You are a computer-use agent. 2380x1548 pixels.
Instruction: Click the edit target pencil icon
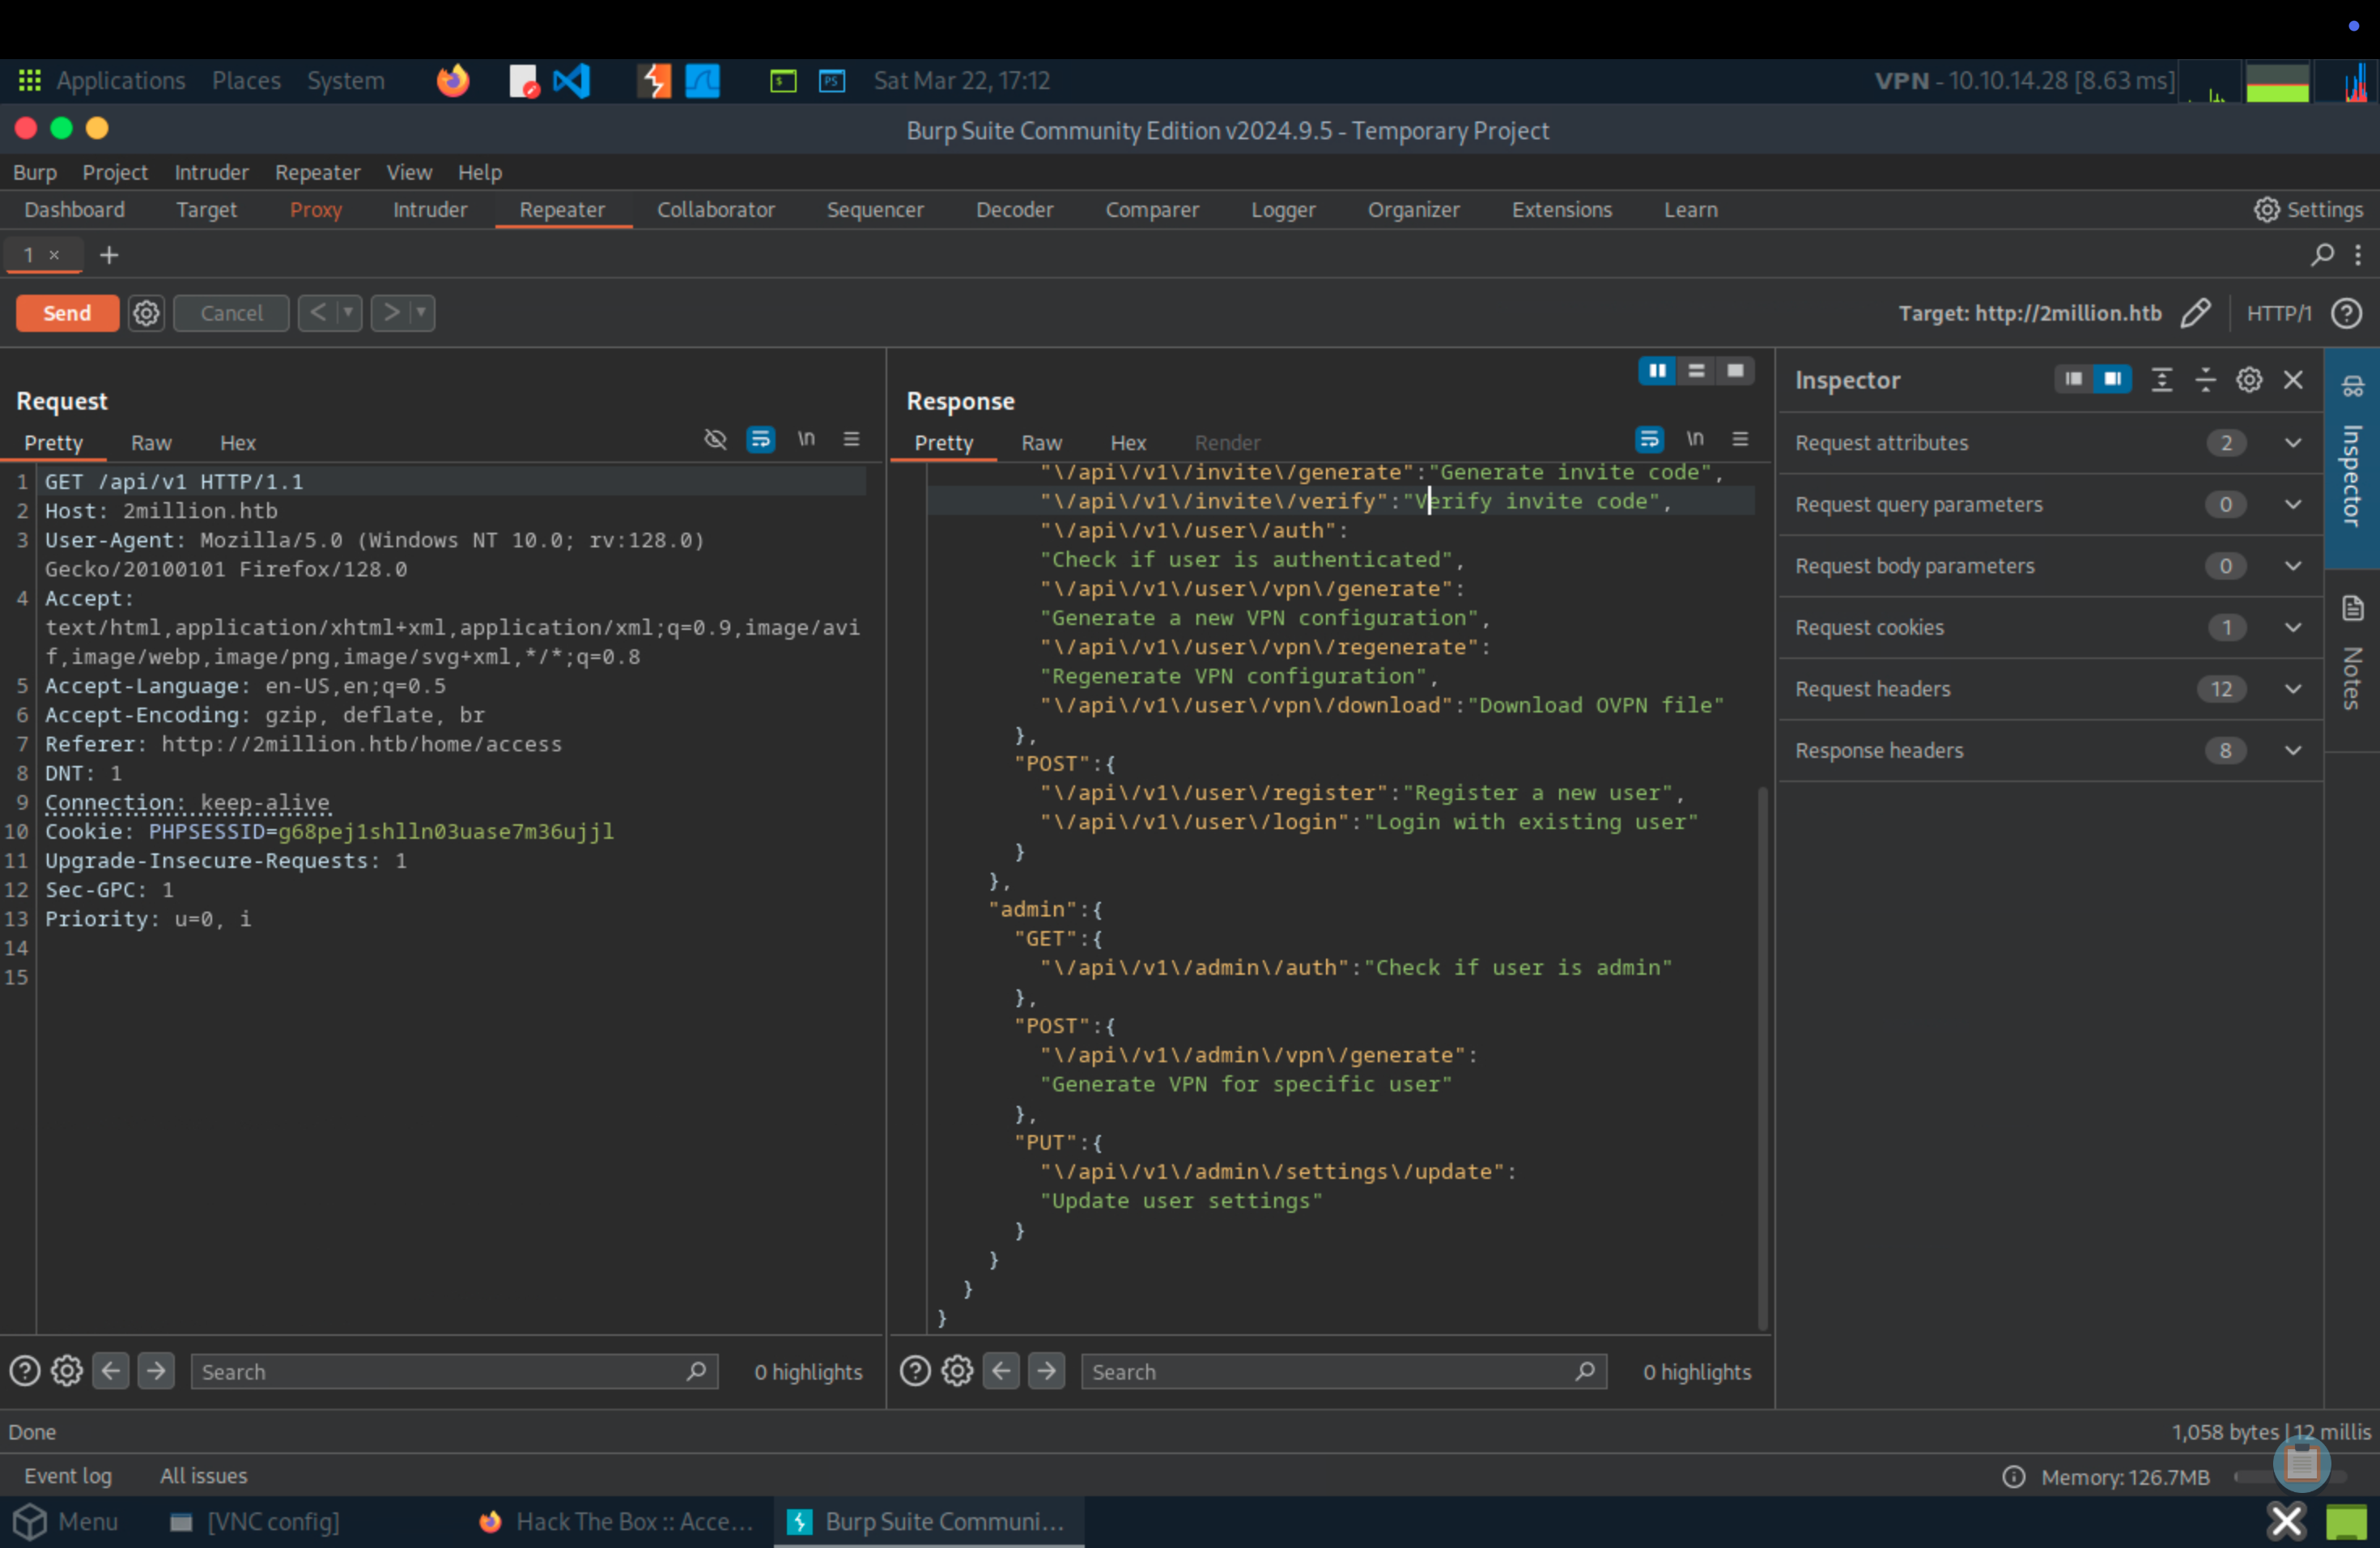click(2196, 313)
